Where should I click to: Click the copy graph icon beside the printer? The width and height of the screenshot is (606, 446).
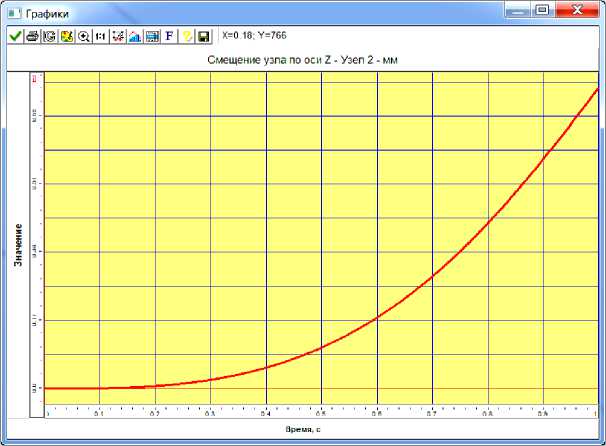click(x=50, y=36)
